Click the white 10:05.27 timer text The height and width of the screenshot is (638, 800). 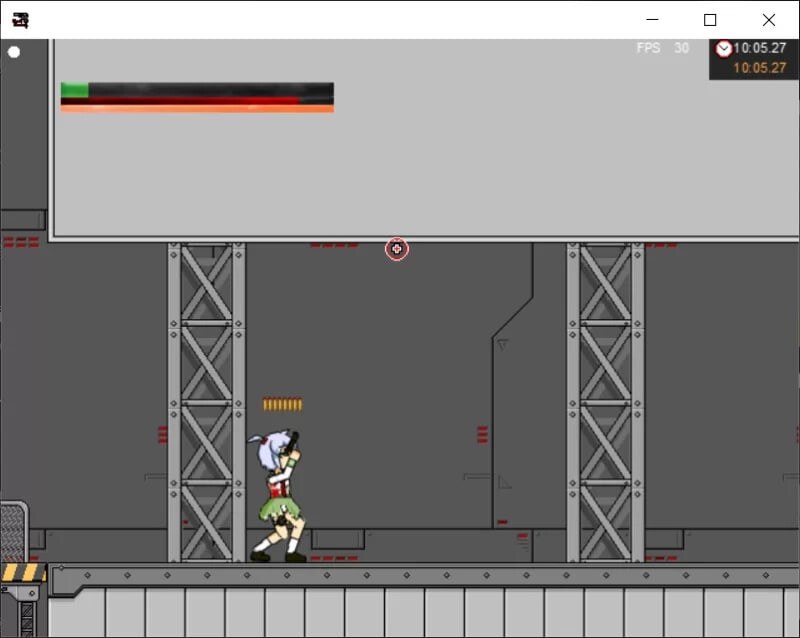pos(760,48)
